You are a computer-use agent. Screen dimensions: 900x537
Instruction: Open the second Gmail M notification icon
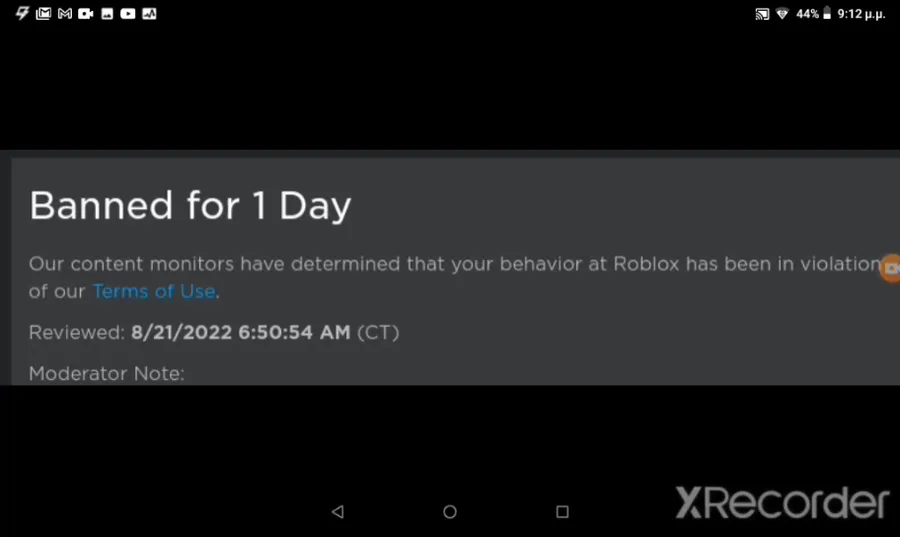(65, 13)
